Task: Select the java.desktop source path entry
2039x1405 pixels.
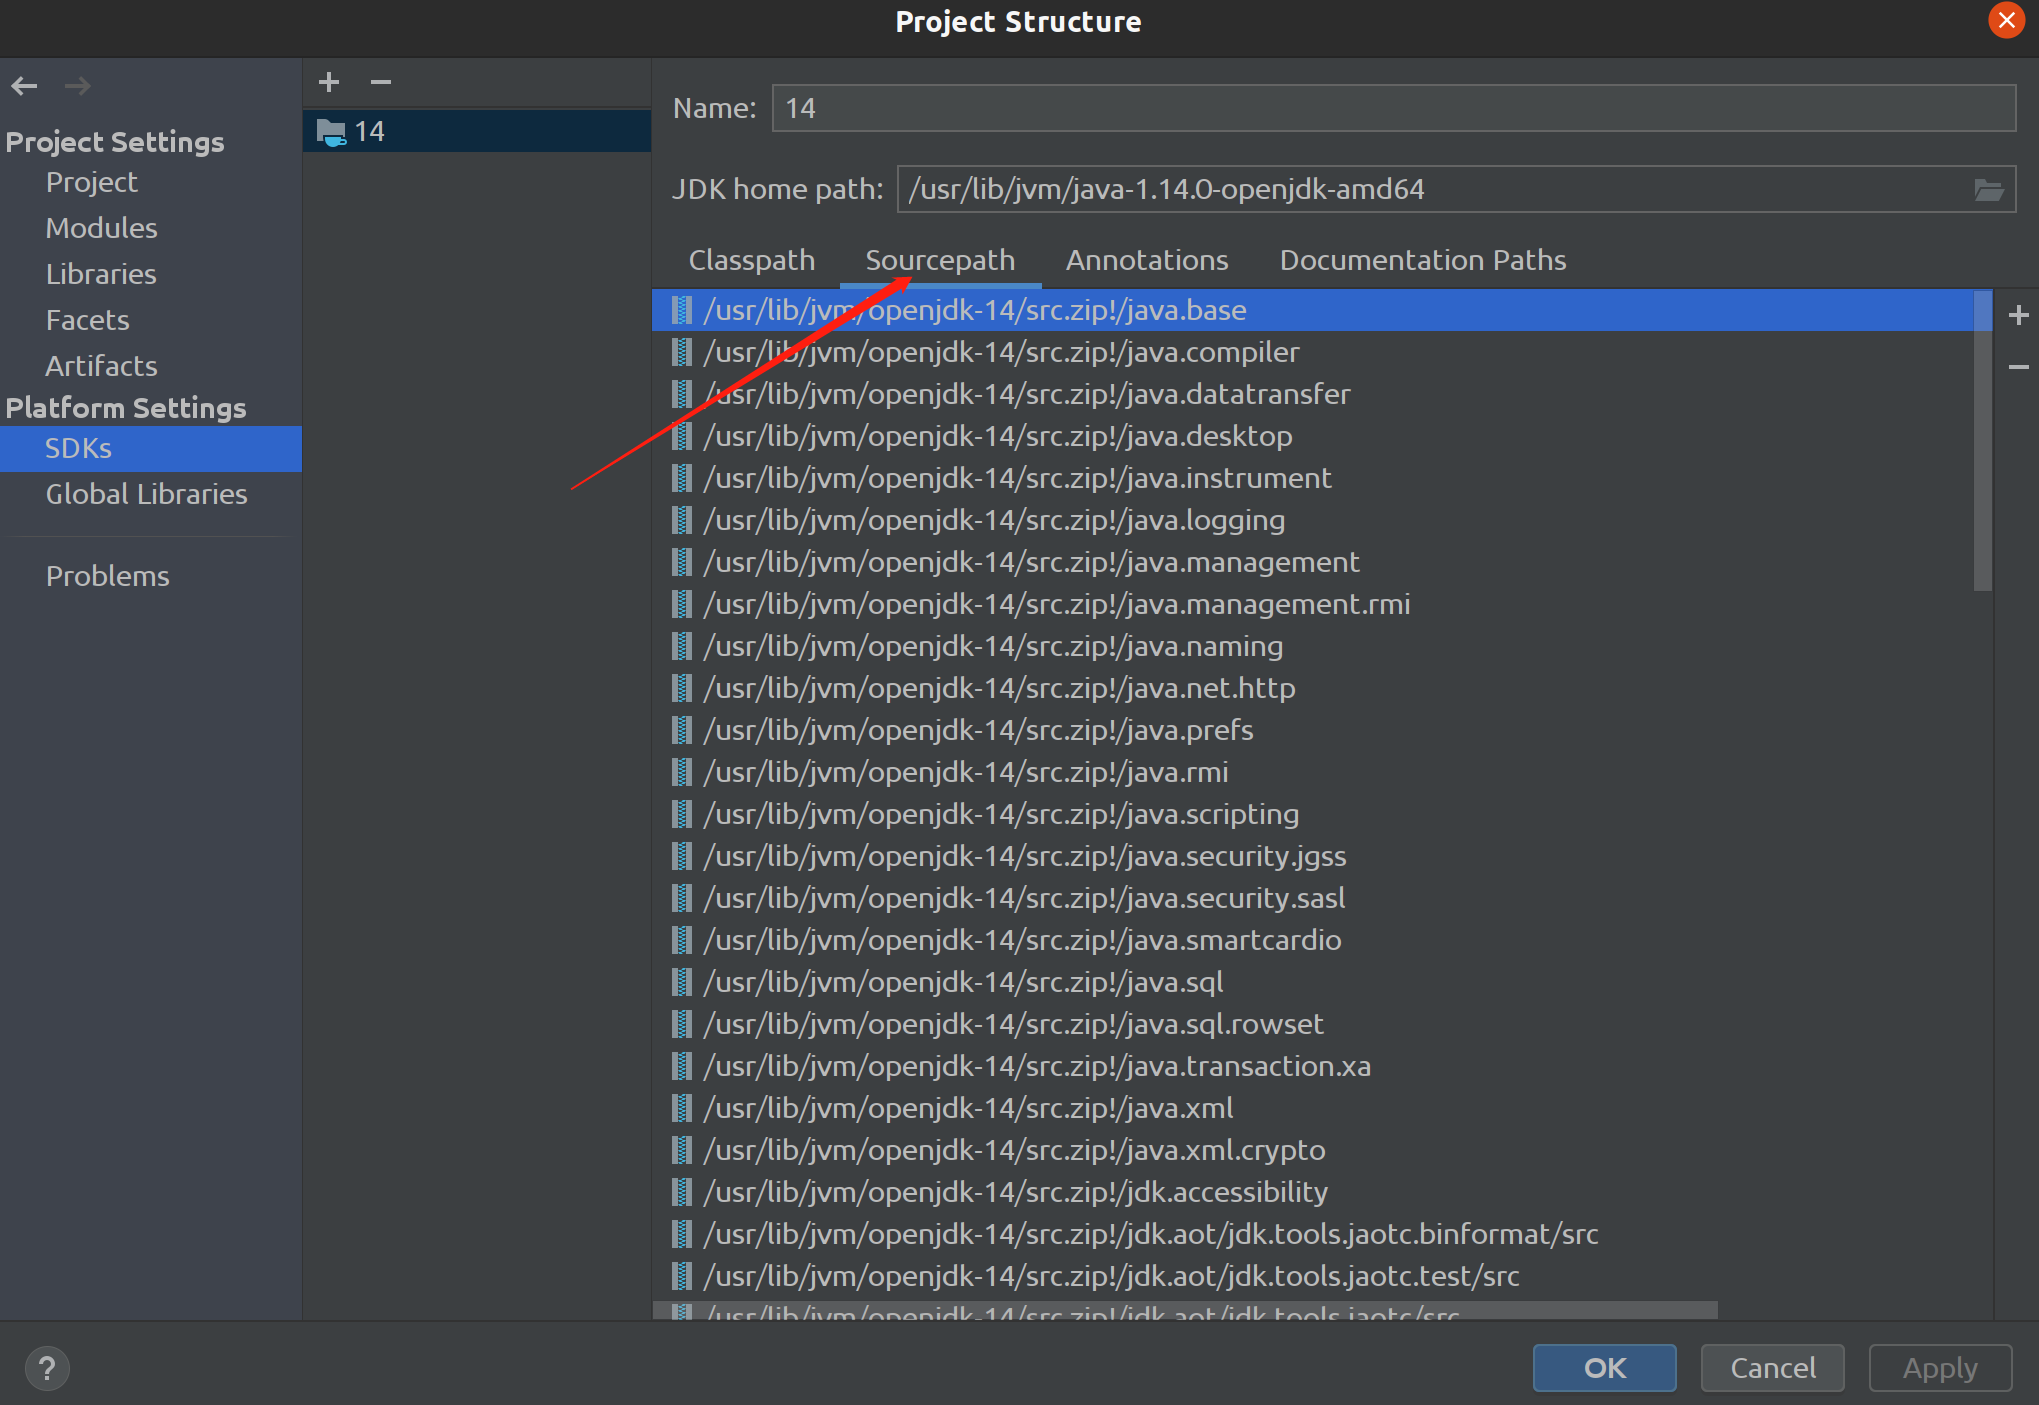Action: click(x=996, y=435)
